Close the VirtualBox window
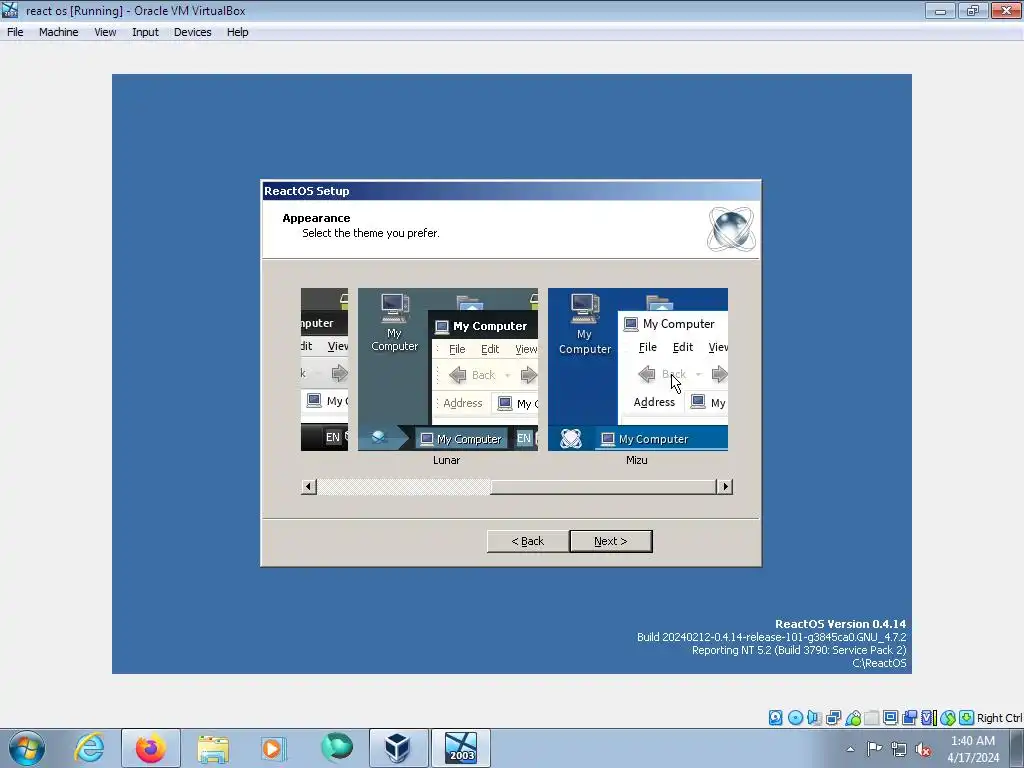The width and height of the screenshot is (1024, 768). 1006,10
